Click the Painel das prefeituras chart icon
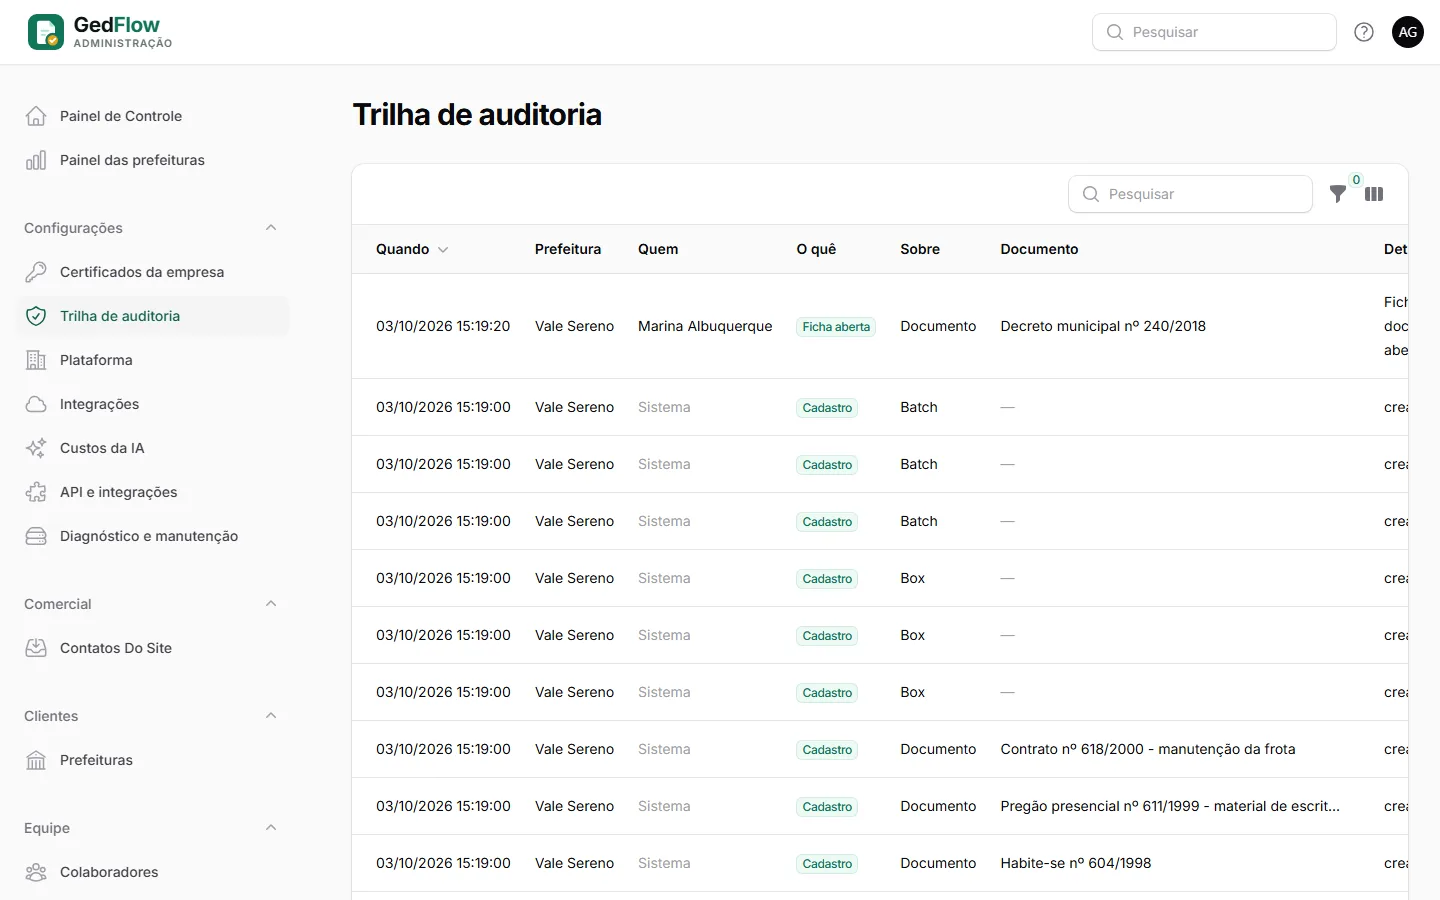 tap(36, 160)
